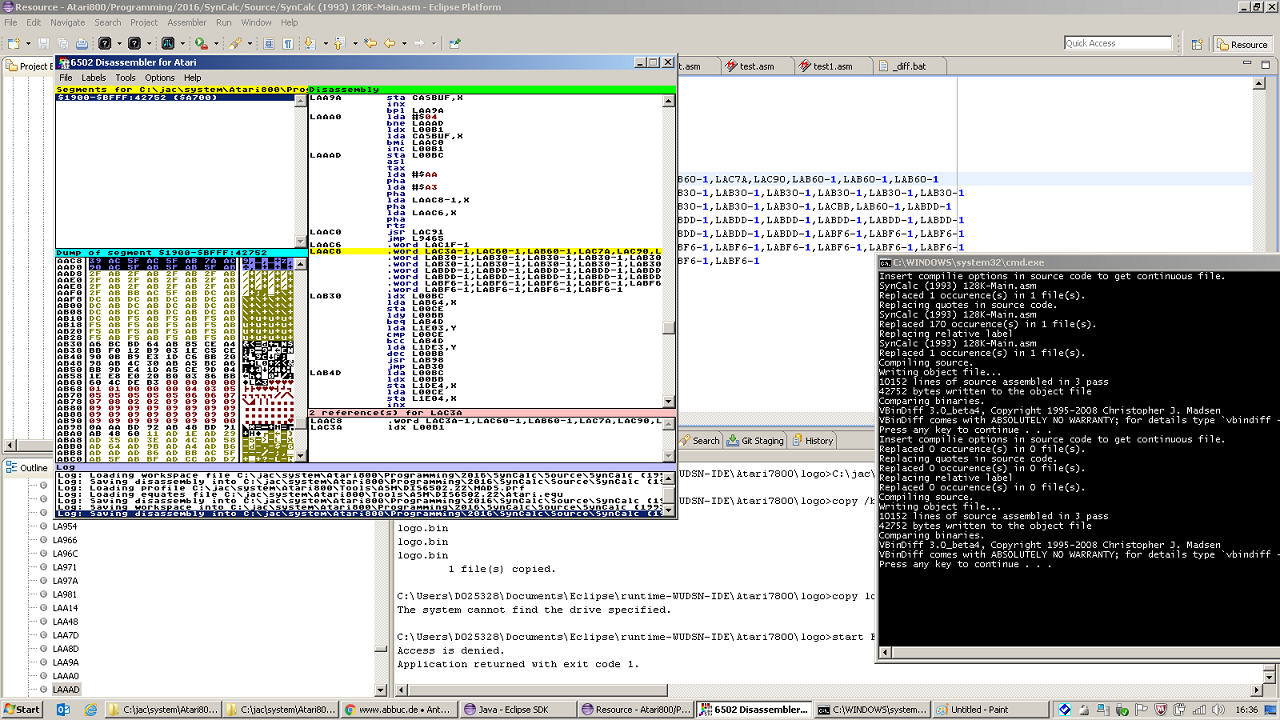Click the Quick Access input field
This screenshot has width=1280, height=720.
pos(1117,43)
